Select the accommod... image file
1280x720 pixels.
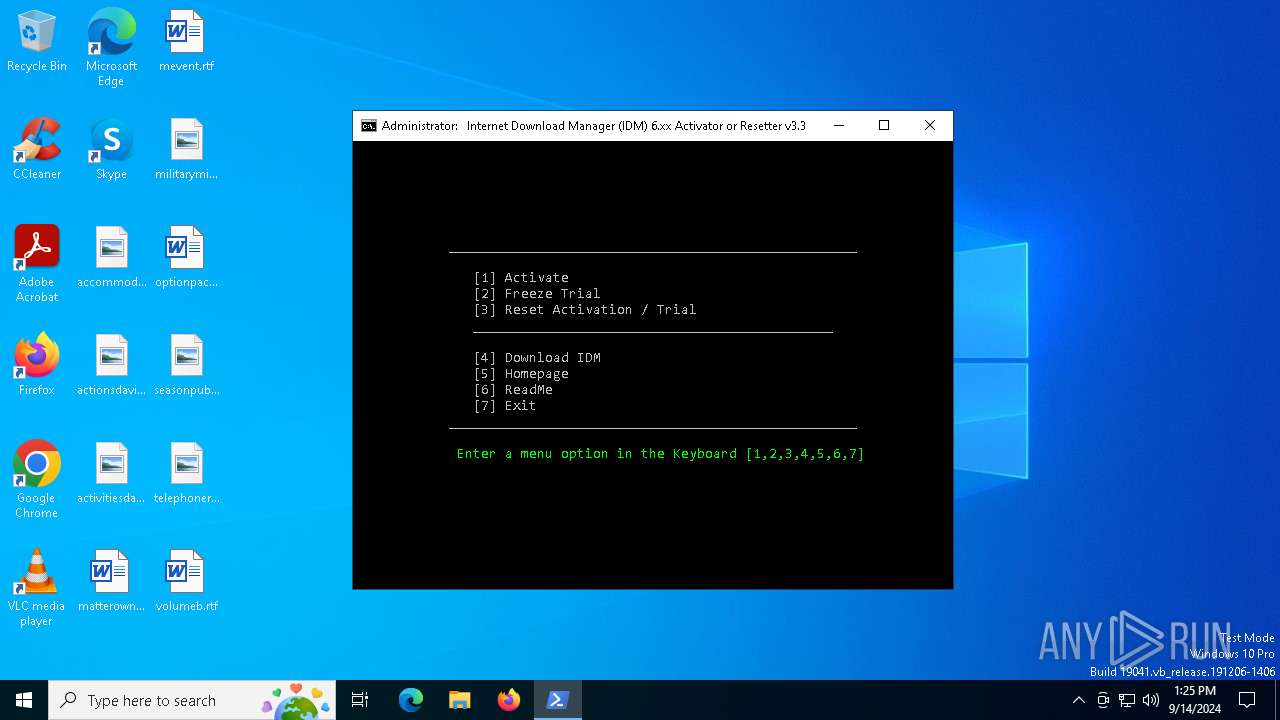pos(111,258)
